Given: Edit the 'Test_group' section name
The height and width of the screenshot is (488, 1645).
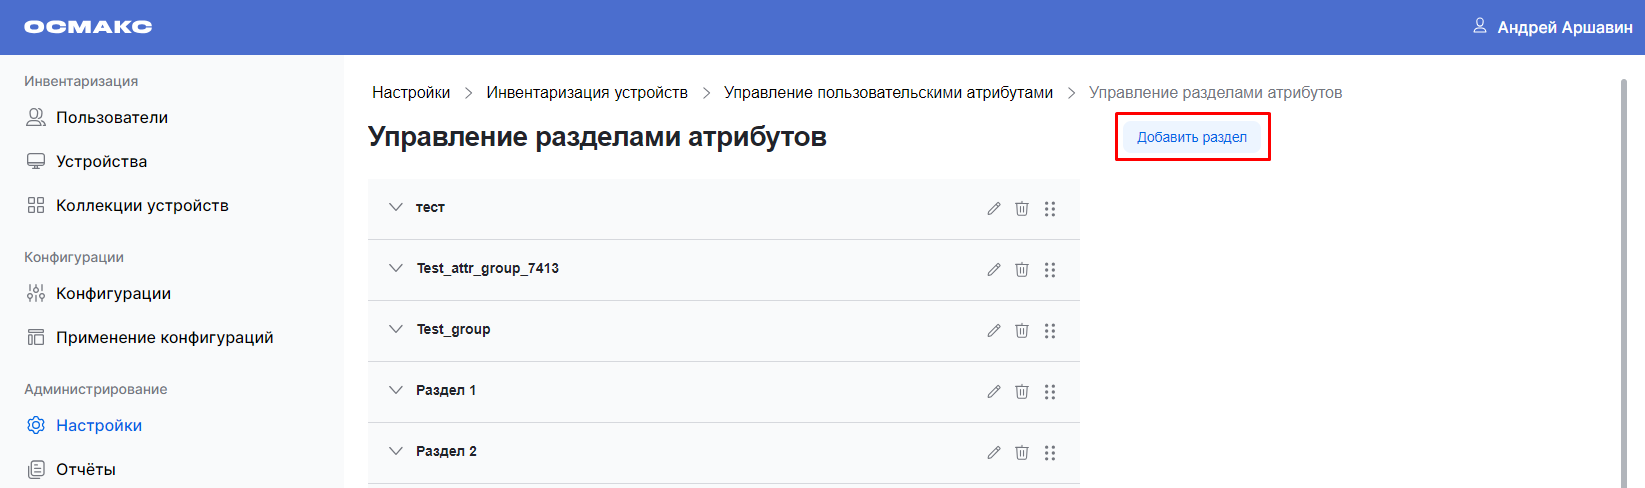Looking at the screenshot, I should click(x=993, y=331).
